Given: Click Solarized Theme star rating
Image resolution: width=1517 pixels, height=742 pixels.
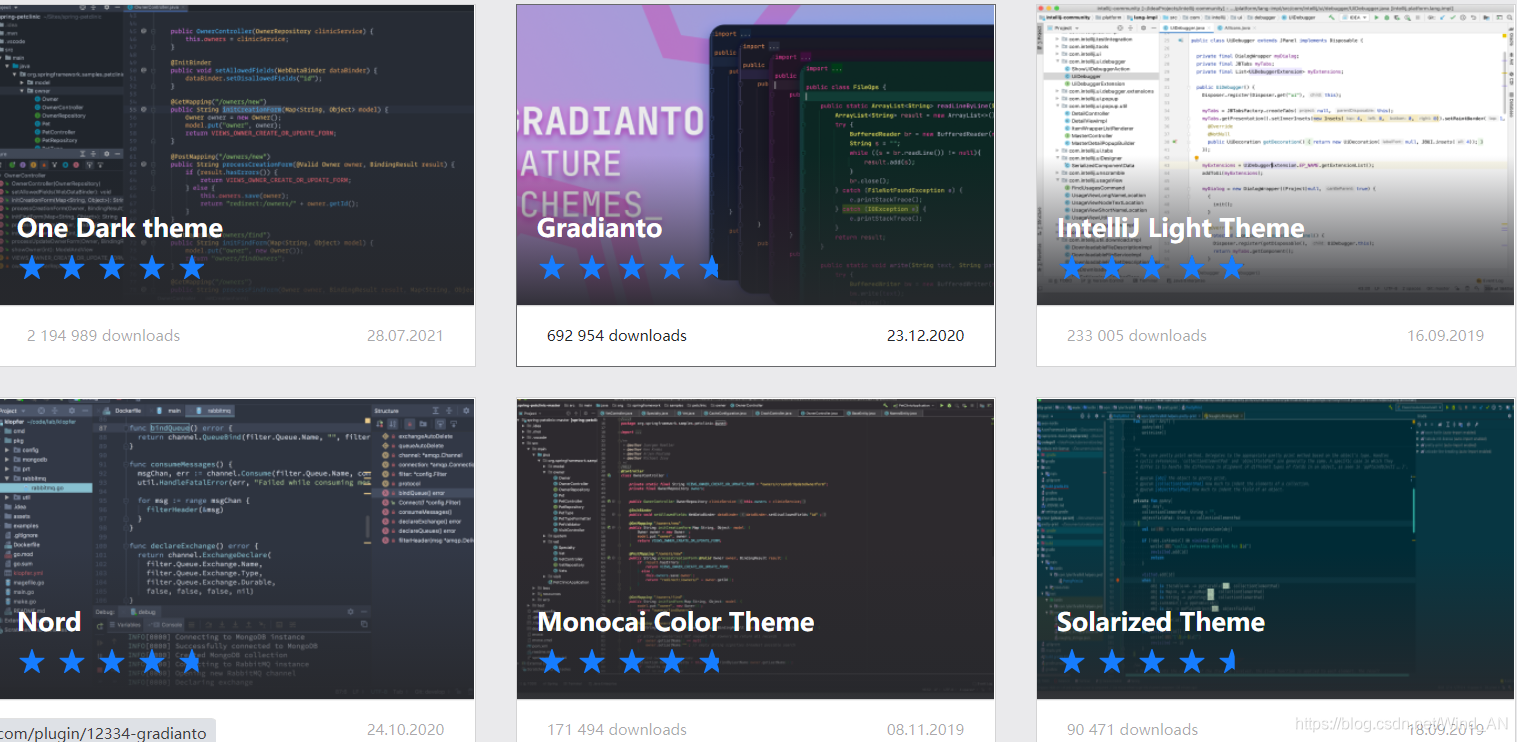Looking at the screenshot, I should tap(1148, 662).
